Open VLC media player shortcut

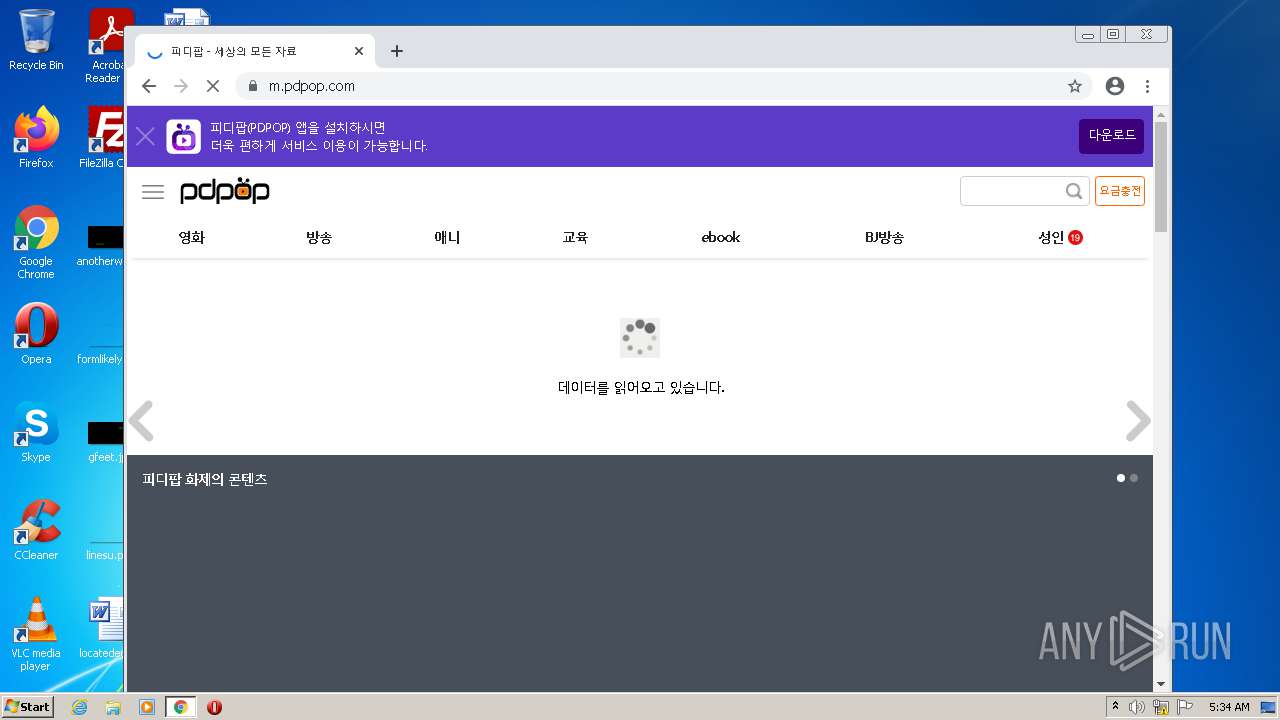pyautogui.click(x=36, y=634)
